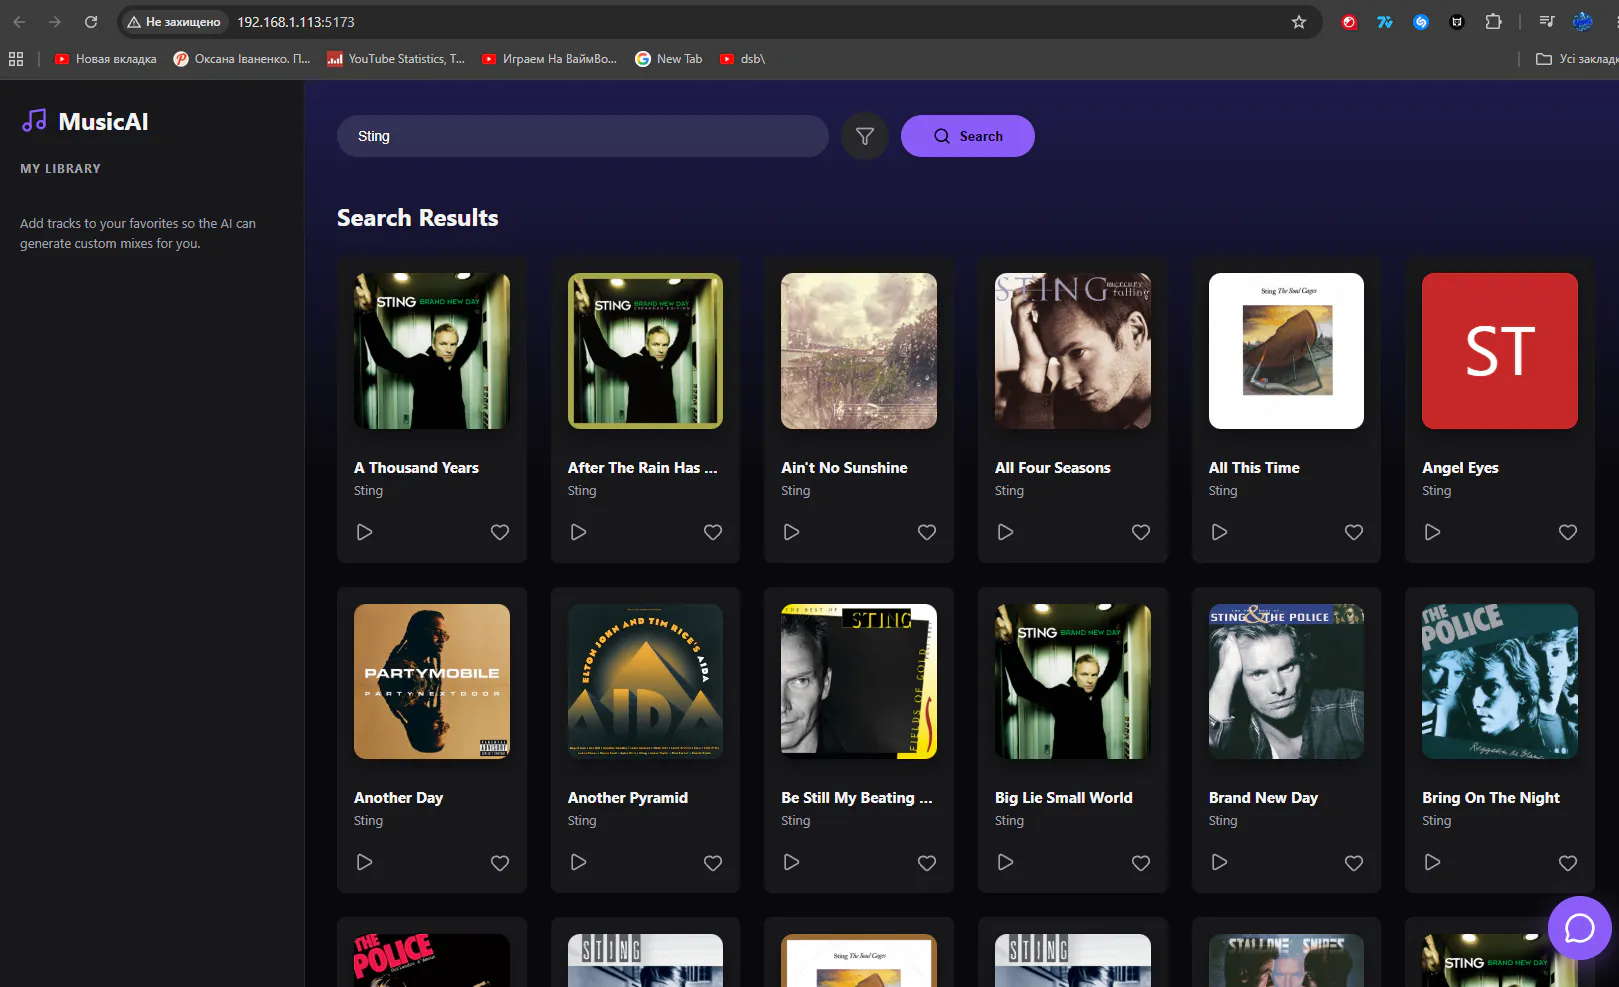Click the purple Search button
Image resolution: width=1619 pixels, height=987 pixels.
pyautogui.click(x=967, y=136)
